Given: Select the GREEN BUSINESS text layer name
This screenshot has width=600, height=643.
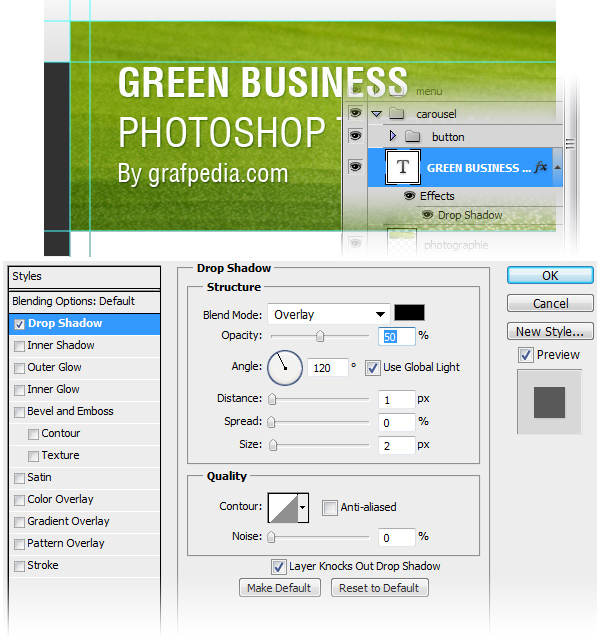Looking at the screenshot, I should [x=479, y=168].
